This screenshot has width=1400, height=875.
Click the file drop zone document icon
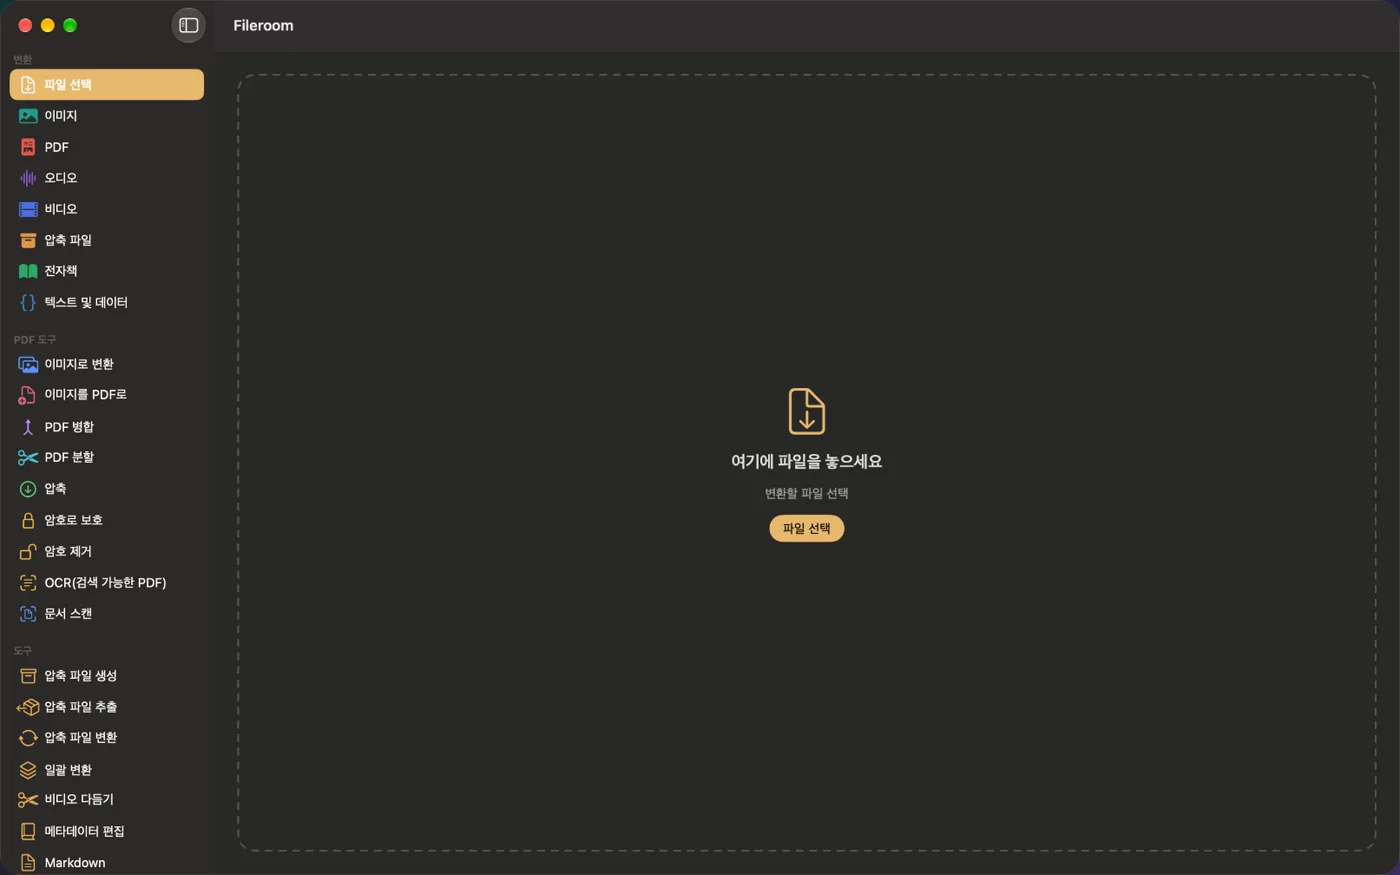tap(806, 410)
